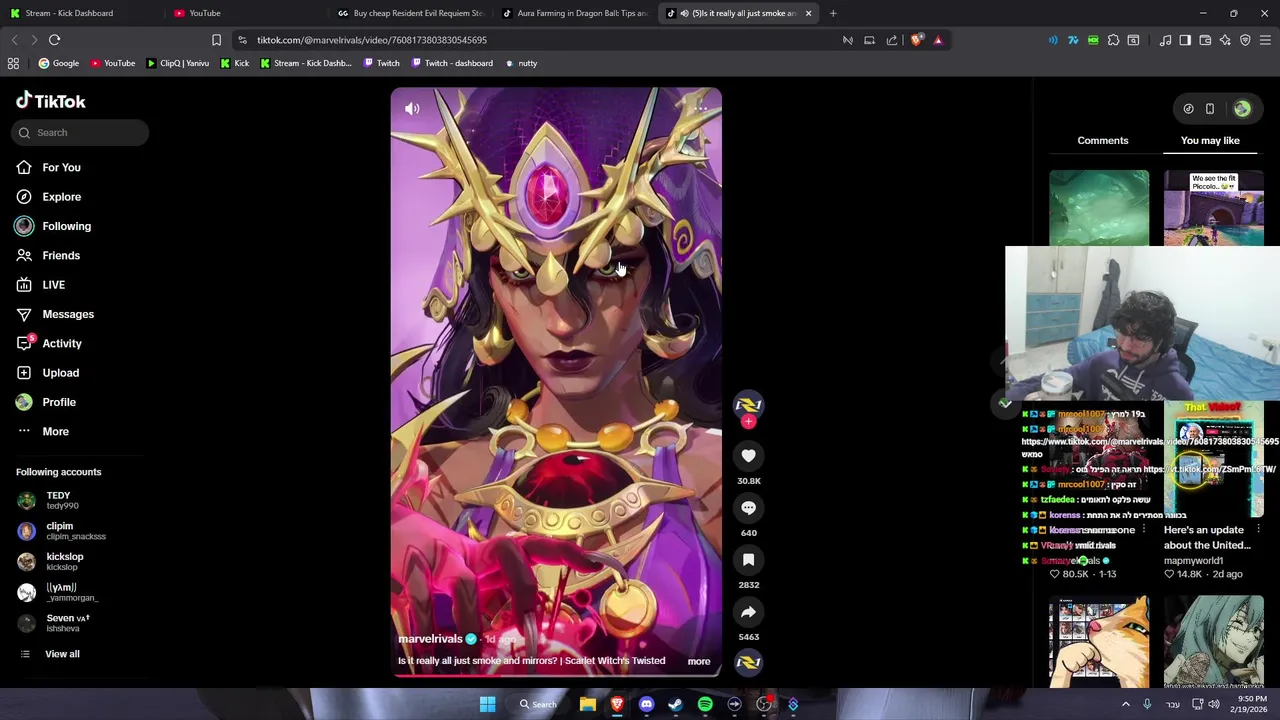The height and width of the screenshot is (720, 1280).
Task: Go to Profile in the sidebar
Action: 59,402
